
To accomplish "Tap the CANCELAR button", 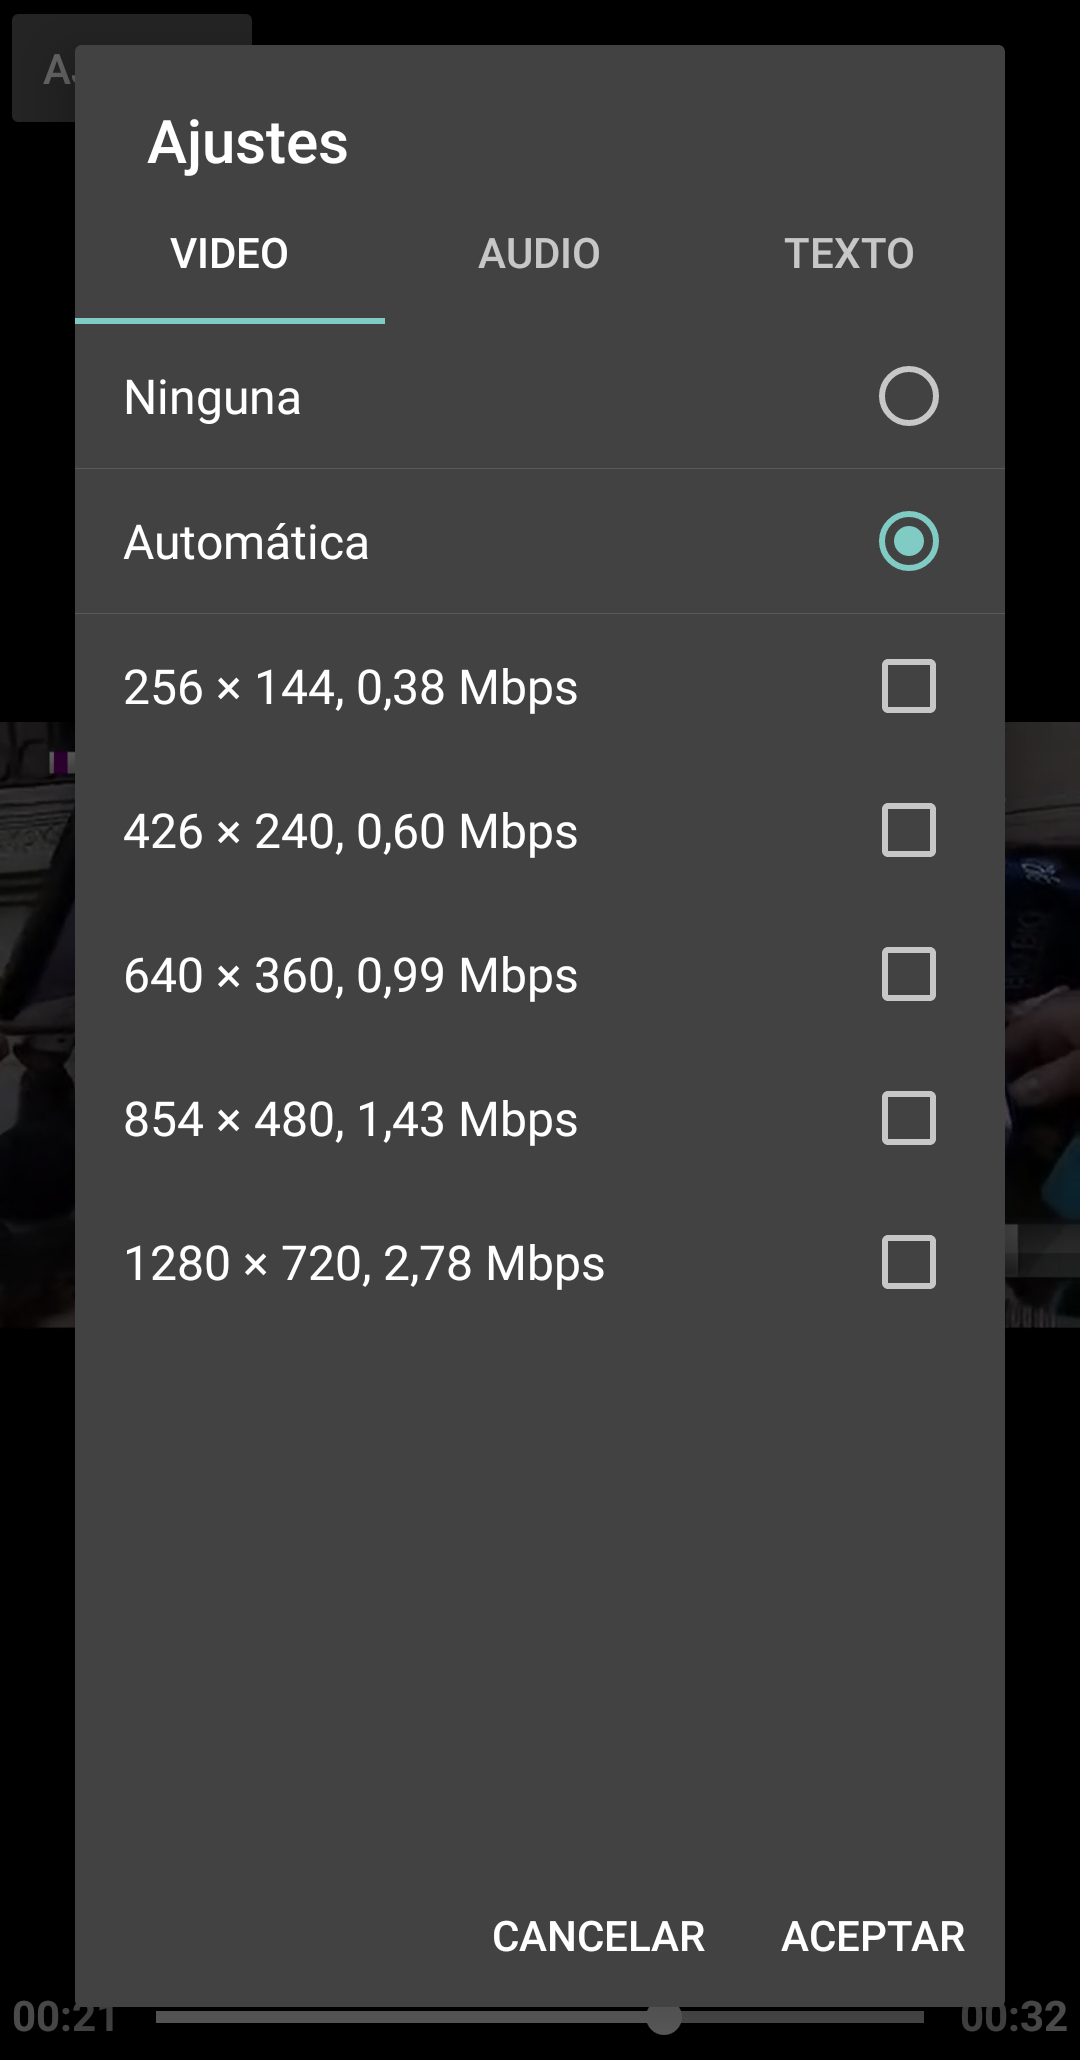I will click(598, 1937).
